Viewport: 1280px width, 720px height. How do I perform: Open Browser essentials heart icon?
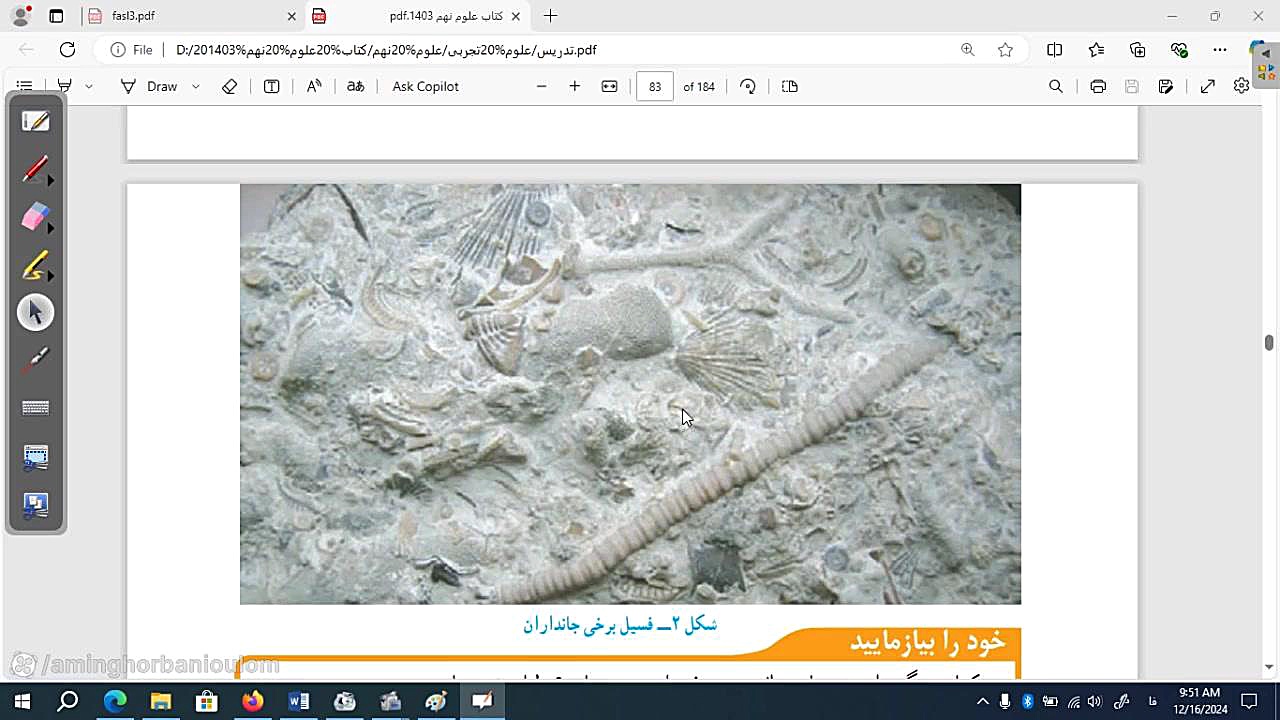(1179, 50)
